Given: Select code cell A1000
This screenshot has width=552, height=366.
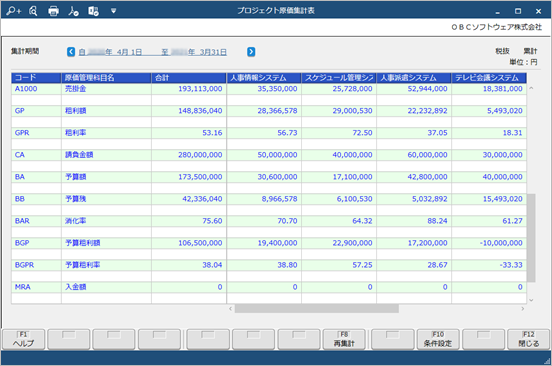Looking at the screenshot, I should (36, 89).
